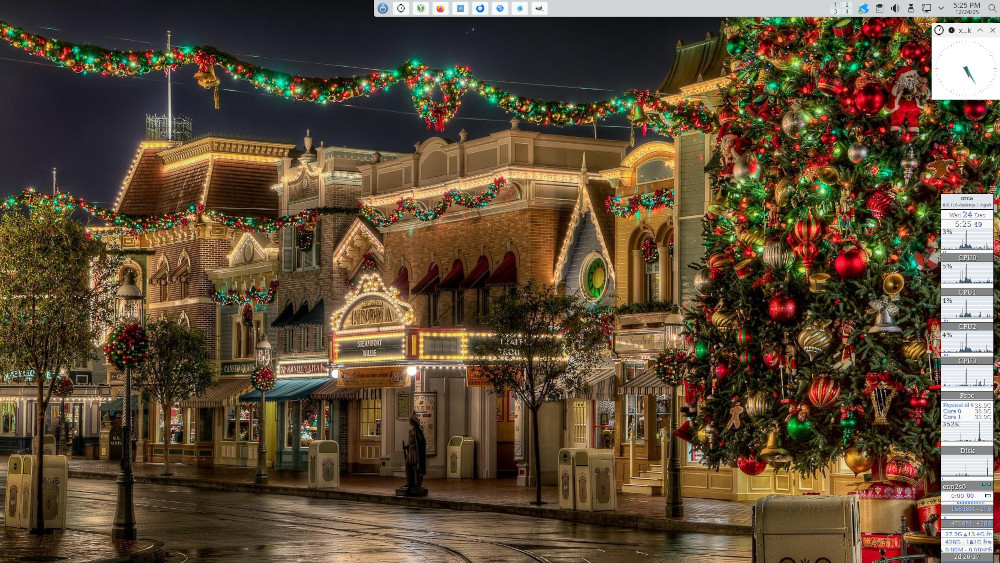
Task: Open the application launcher menu
Action: click(x=382, y=8)
